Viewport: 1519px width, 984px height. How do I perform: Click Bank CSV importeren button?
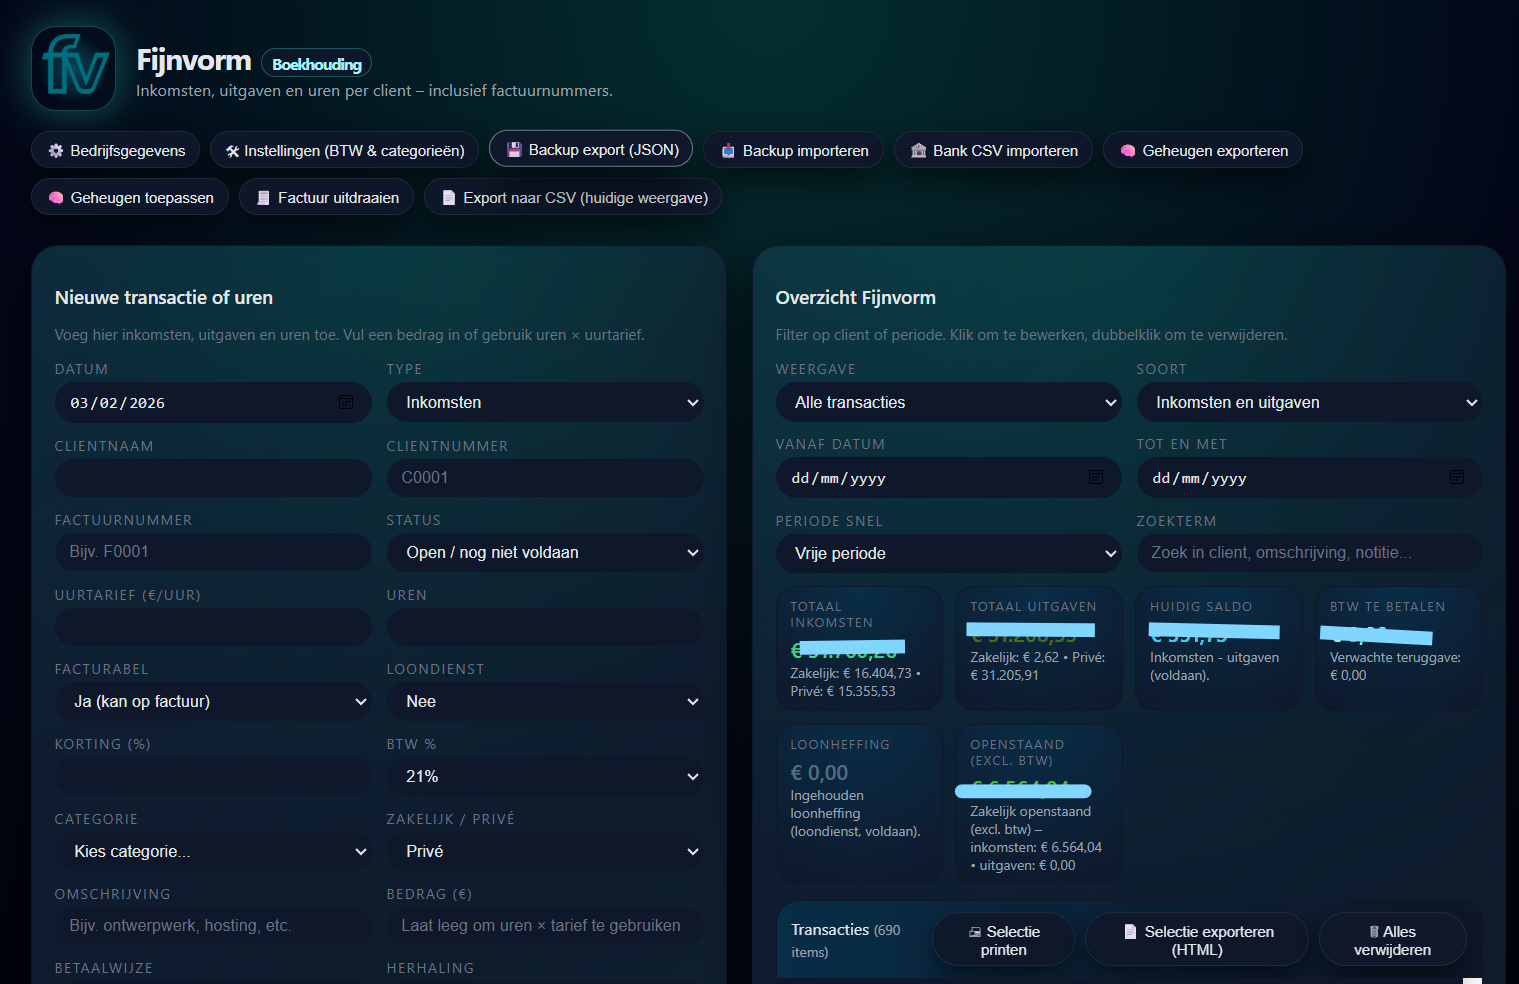point(993,151)
